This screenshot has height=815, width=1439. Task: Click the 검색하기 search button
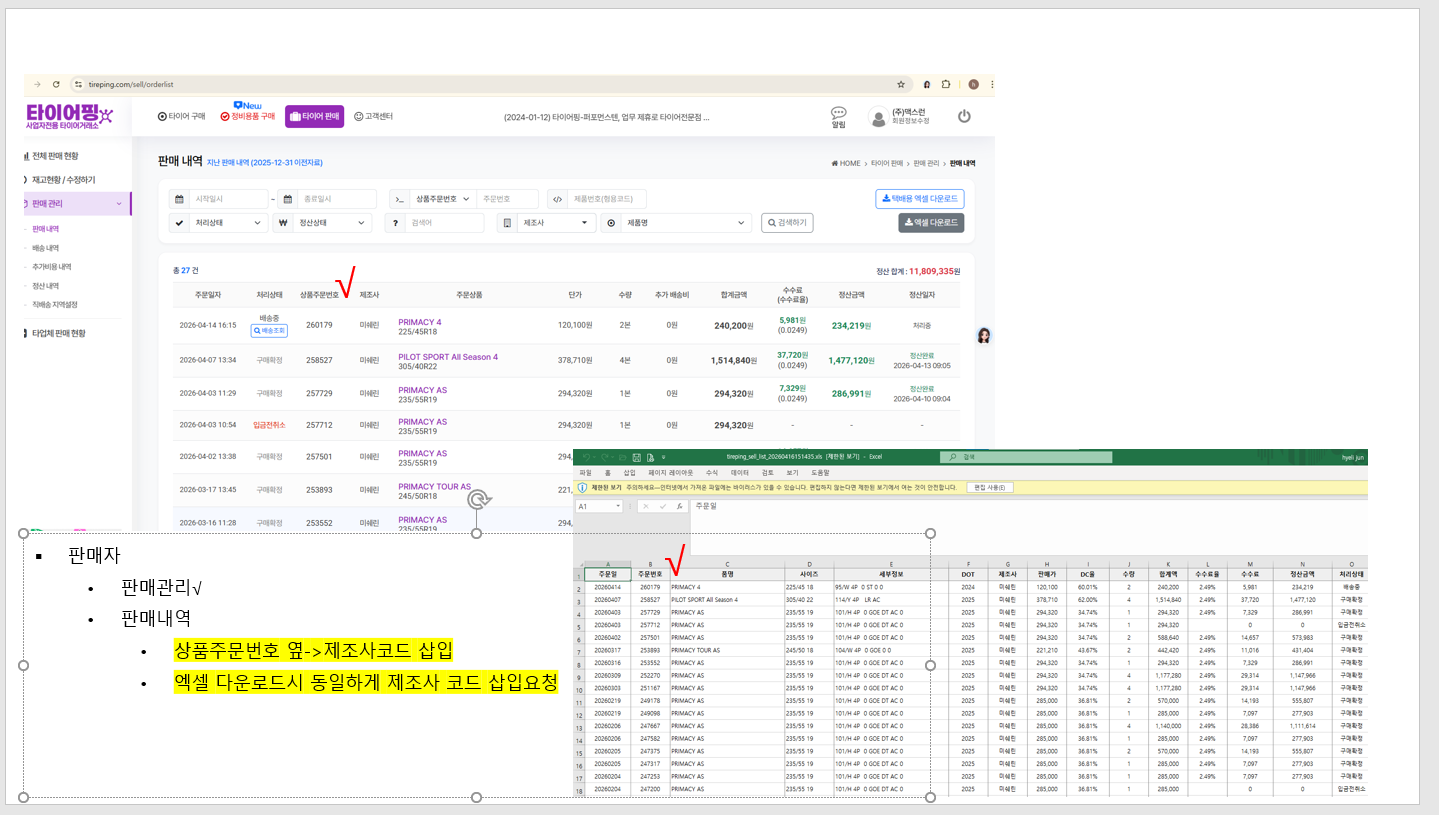point(786,223)
